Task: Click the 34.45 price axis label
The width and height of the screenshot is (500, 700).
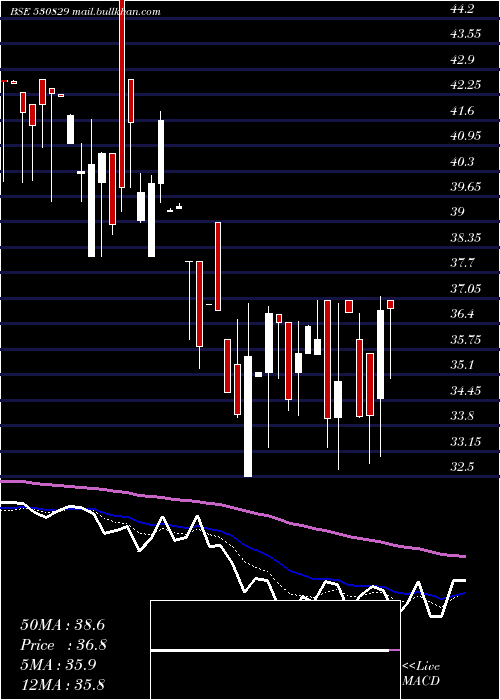Action: point(466,391)
